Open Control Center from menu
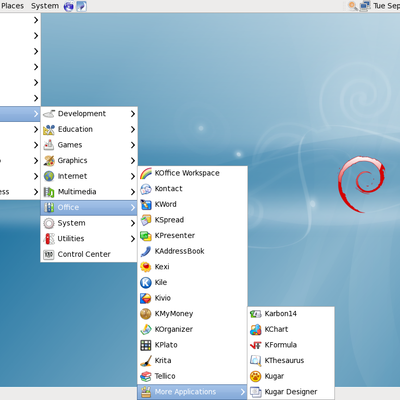 pos(89,254)
